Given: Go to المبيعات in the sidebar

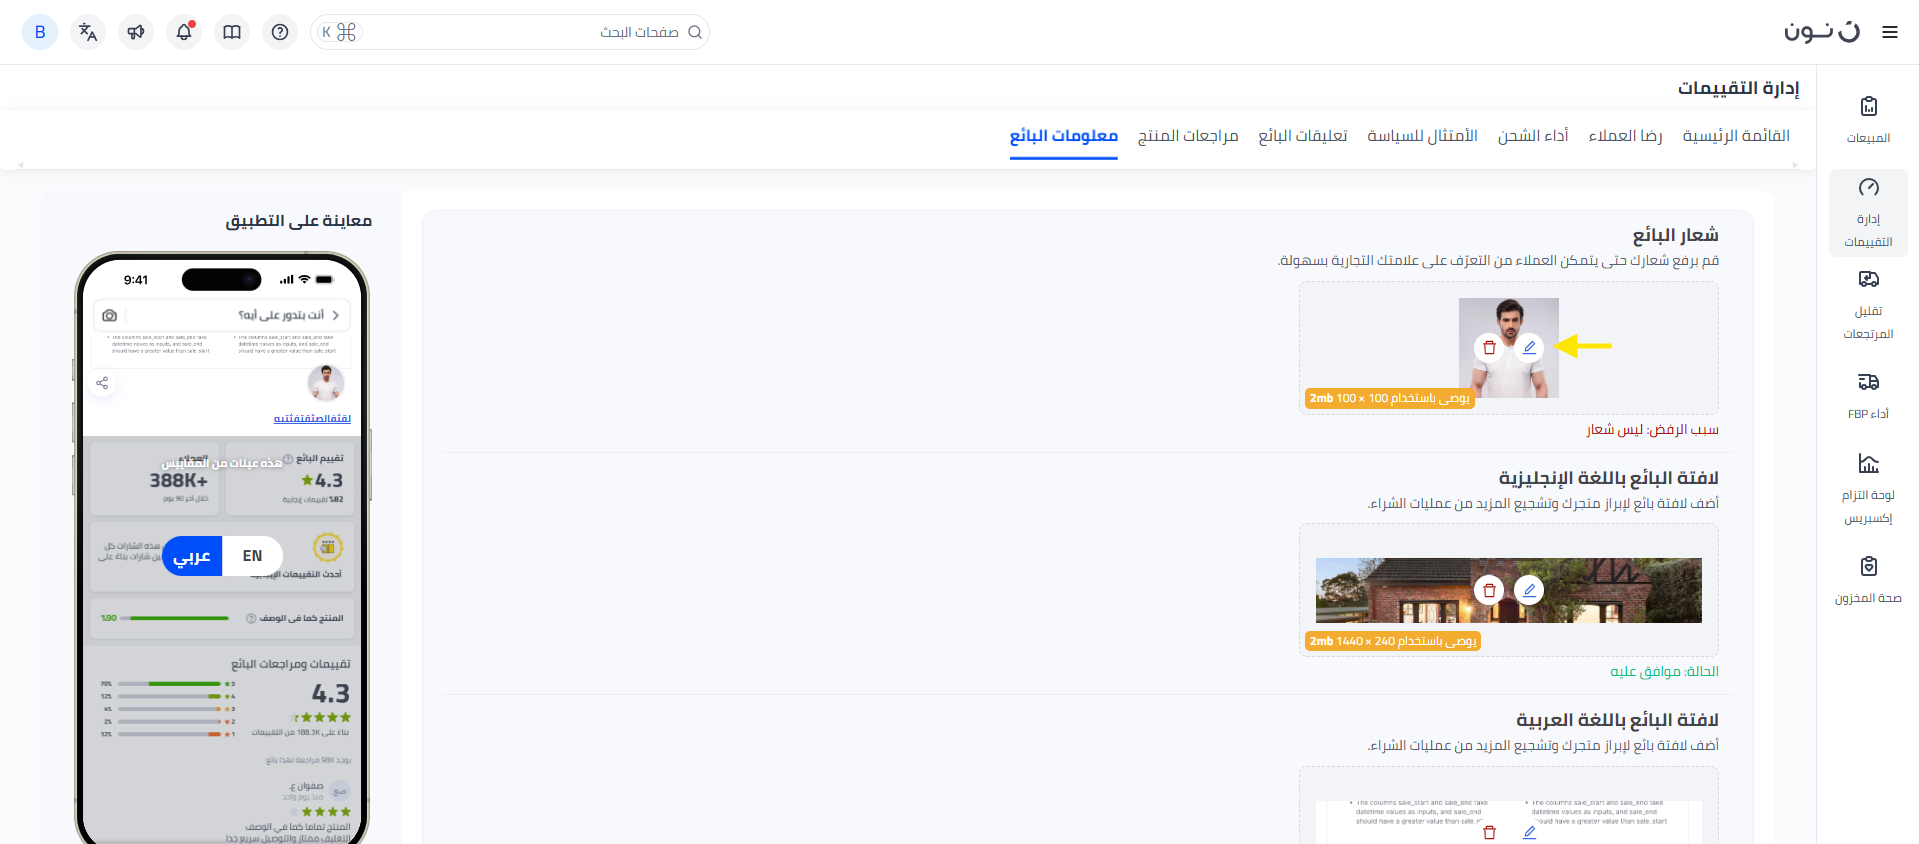Looking at the screenshot, I should coord(1868,119).
